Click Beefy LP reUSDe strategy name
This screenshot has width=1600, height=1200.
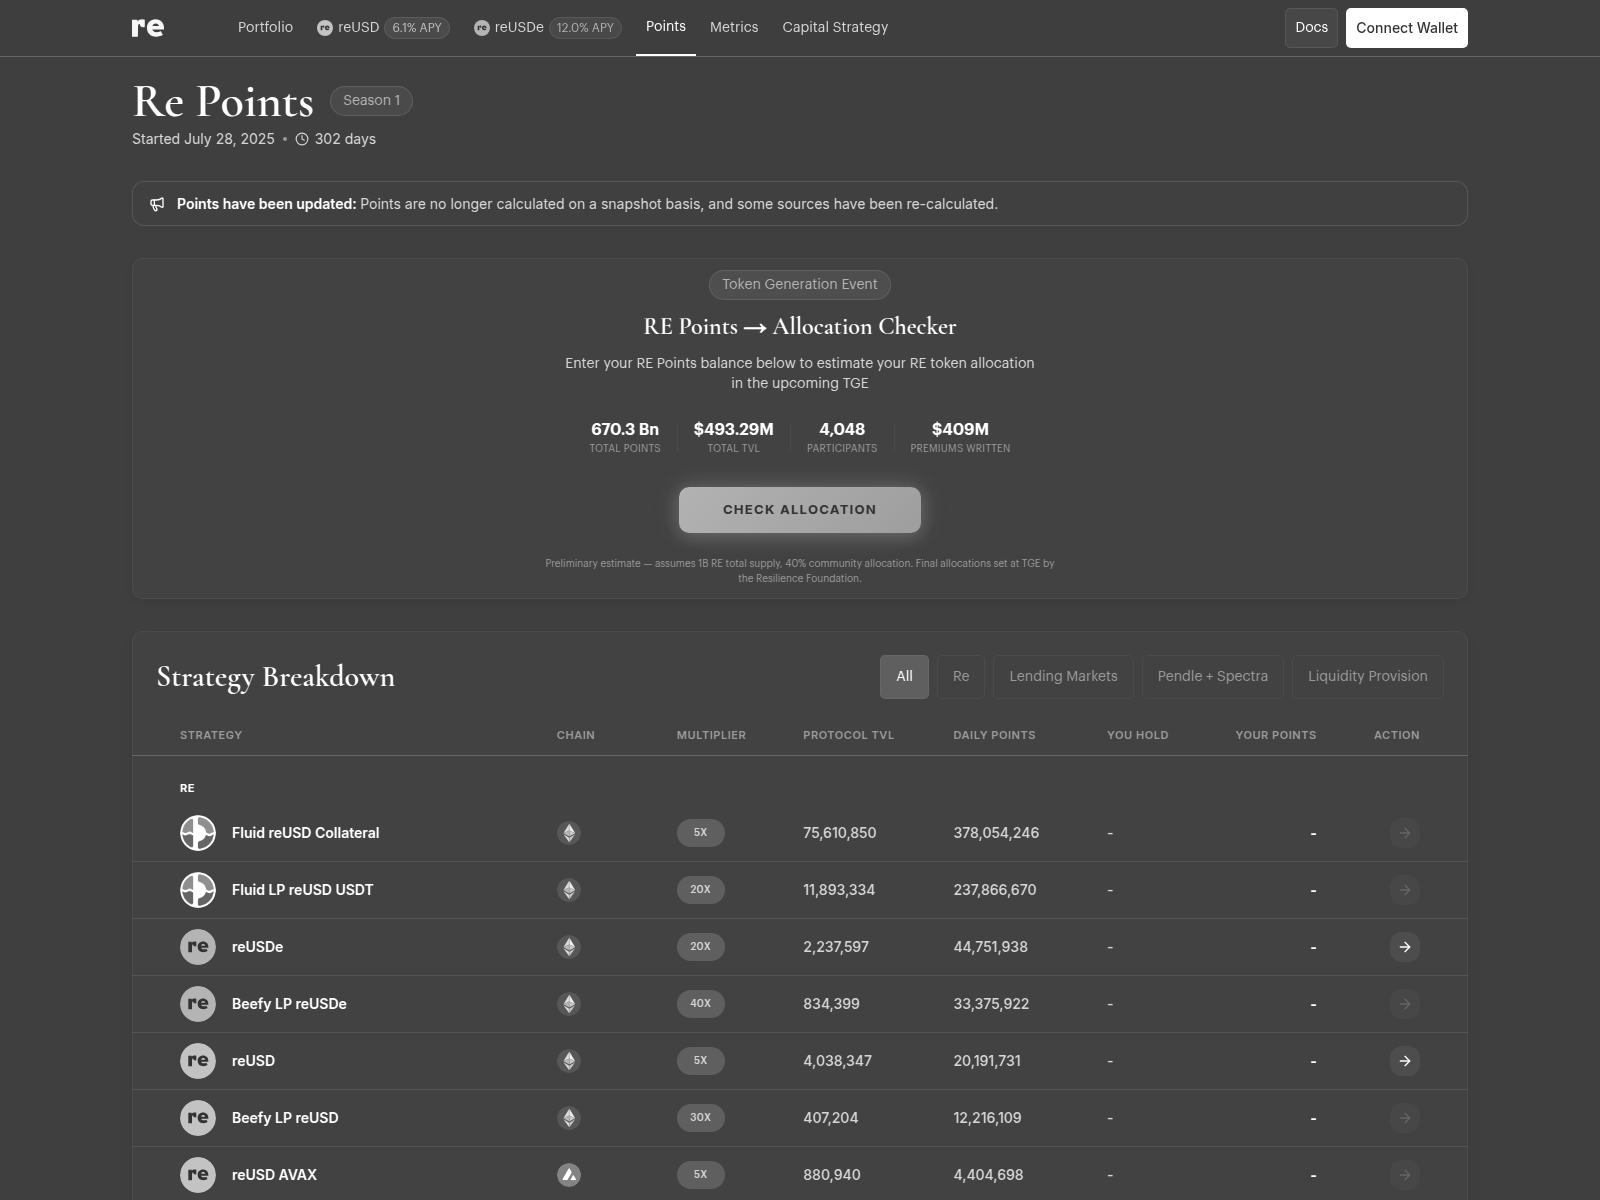tap(289, 1004)
